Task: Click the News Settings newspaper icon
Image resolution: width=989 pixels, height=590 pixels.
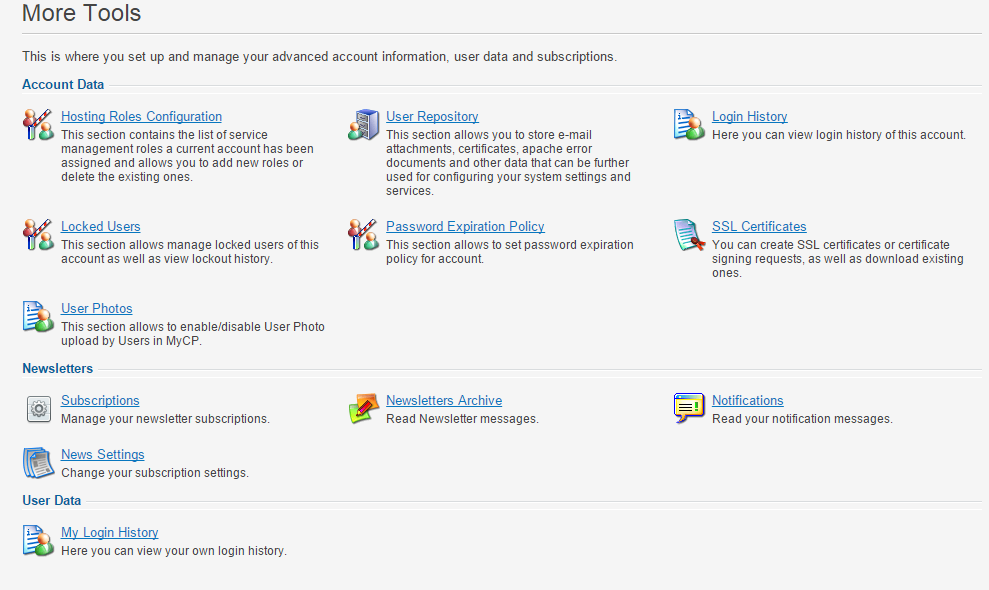Action: 38,463
